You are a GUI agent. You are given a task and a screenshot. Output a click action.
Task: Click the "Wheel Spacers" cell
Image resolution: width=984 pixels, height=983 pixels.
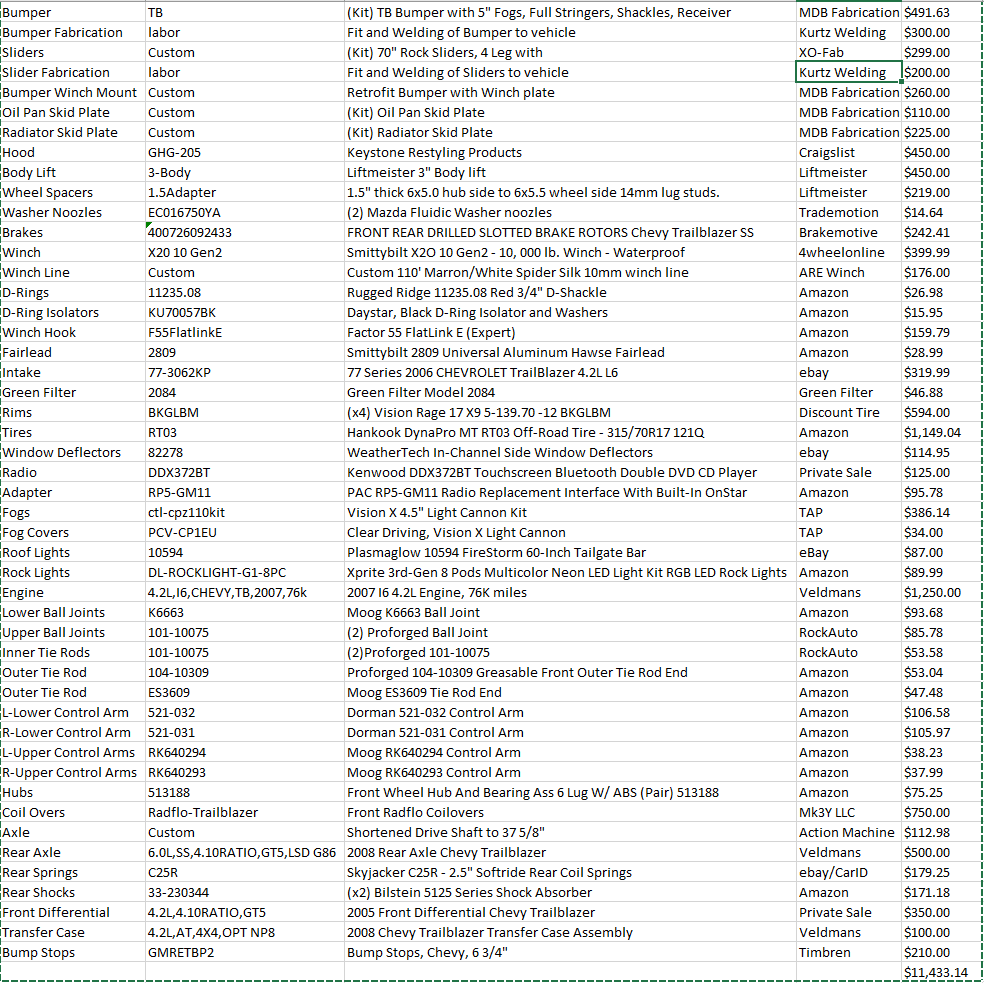pyautogui.click(x=73, y=193)
